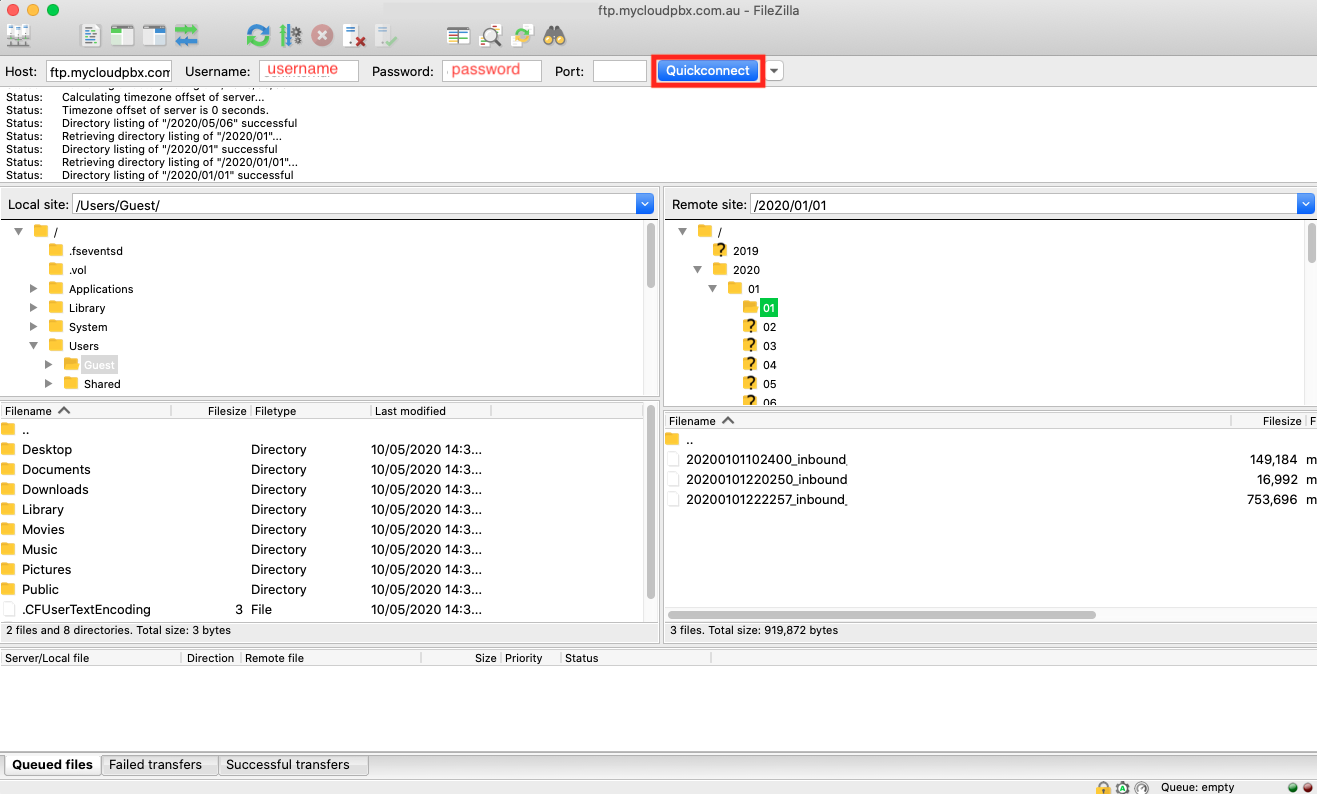Collapse the remote 2020 folder

point(698,270)
